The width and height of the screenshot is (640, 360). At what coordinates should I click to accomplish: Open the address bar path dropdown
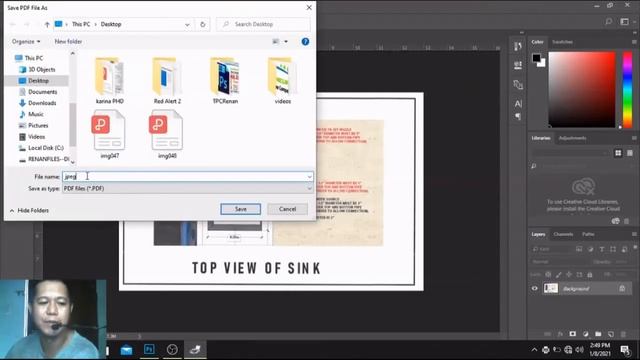(x=187, y=24)
